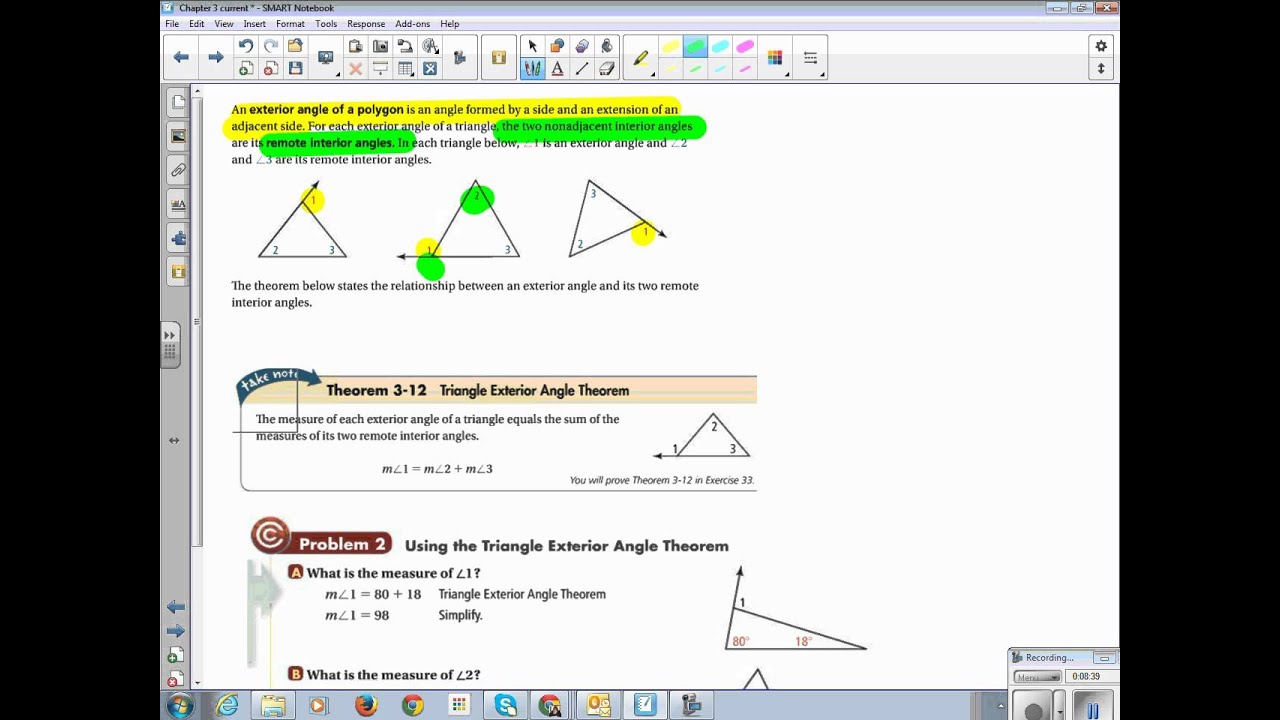Open the Attachments paperclip tab

[x=178, y=170]
